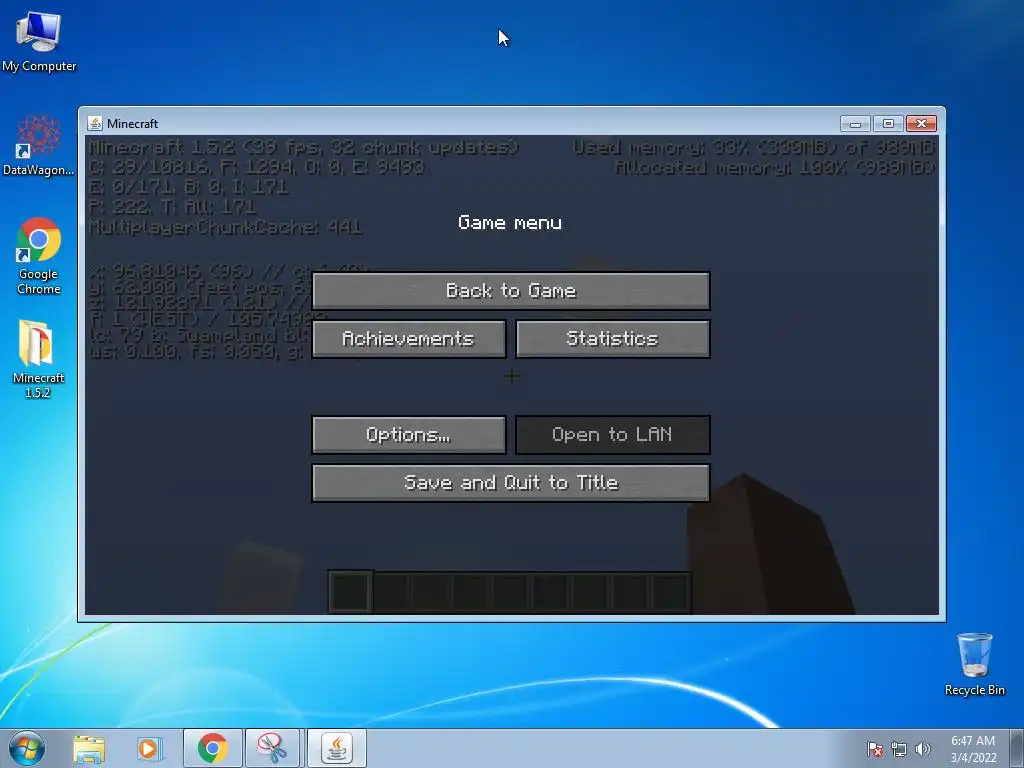The width and height of the screenshot is (1024, 768).
Task: Open Windows Explorer from the taskbar
Action: click(x=89, y=748)
